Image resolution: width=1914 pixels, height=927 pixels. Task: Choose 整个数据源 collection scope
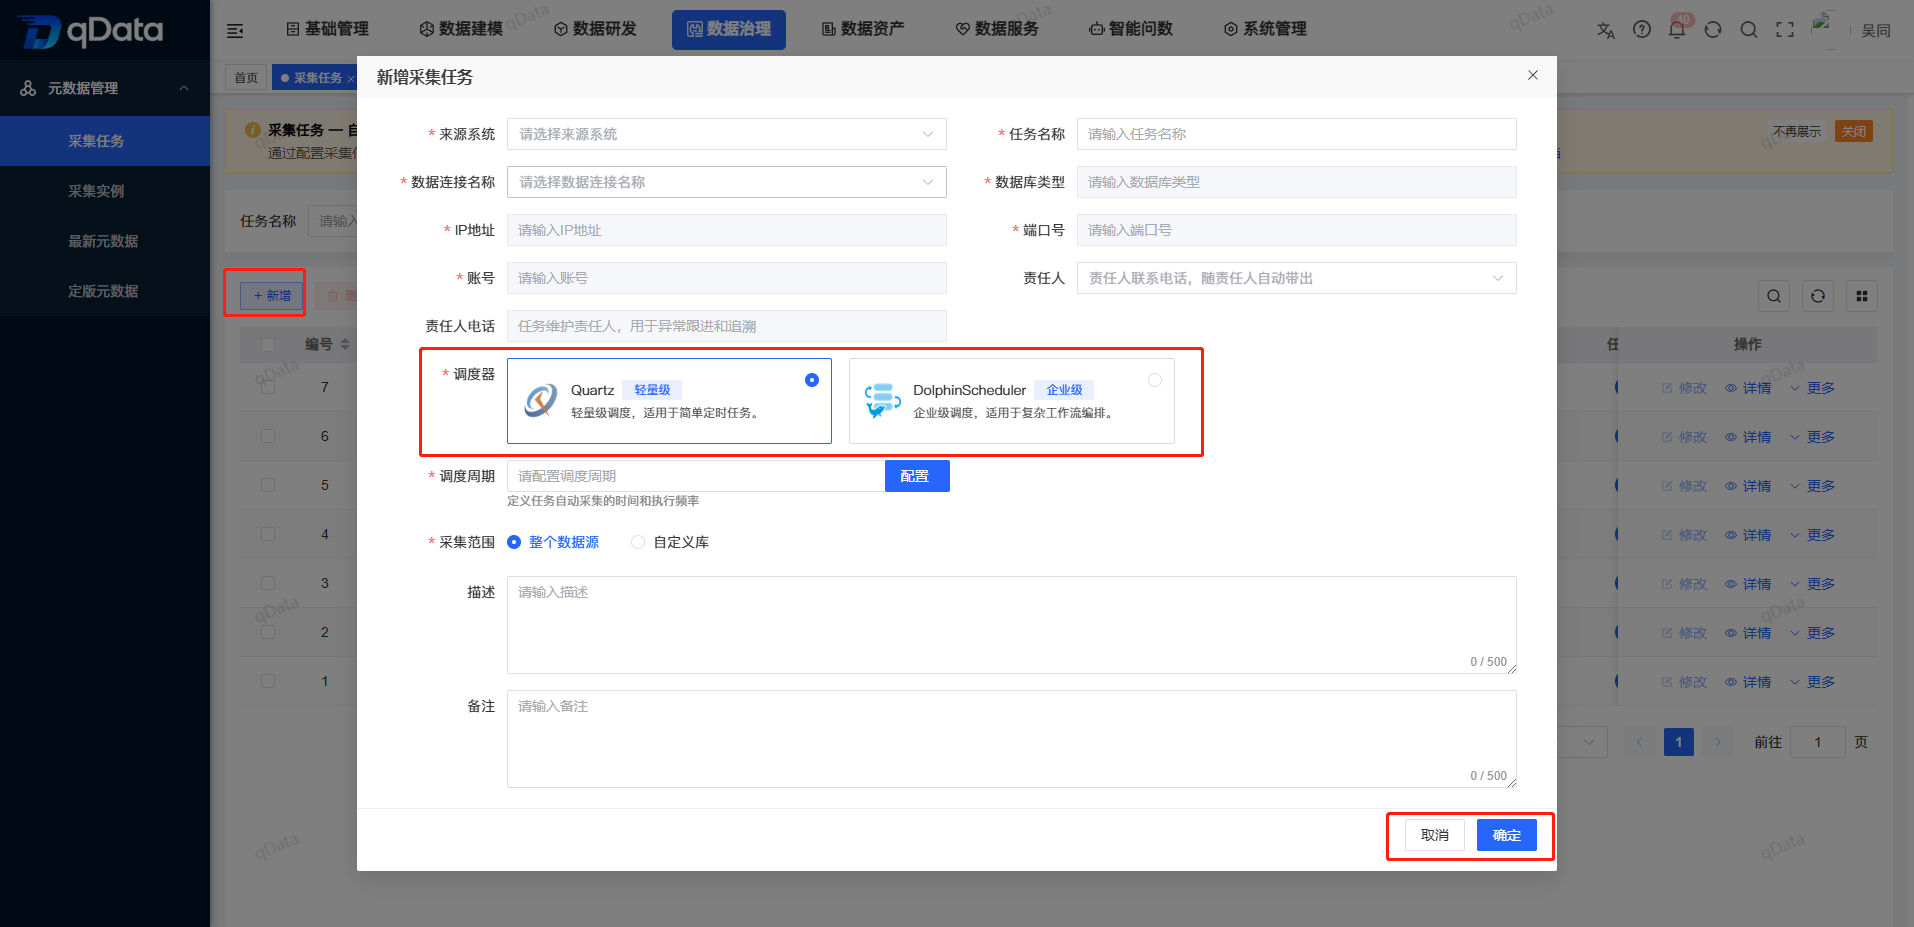pos(553,542)
